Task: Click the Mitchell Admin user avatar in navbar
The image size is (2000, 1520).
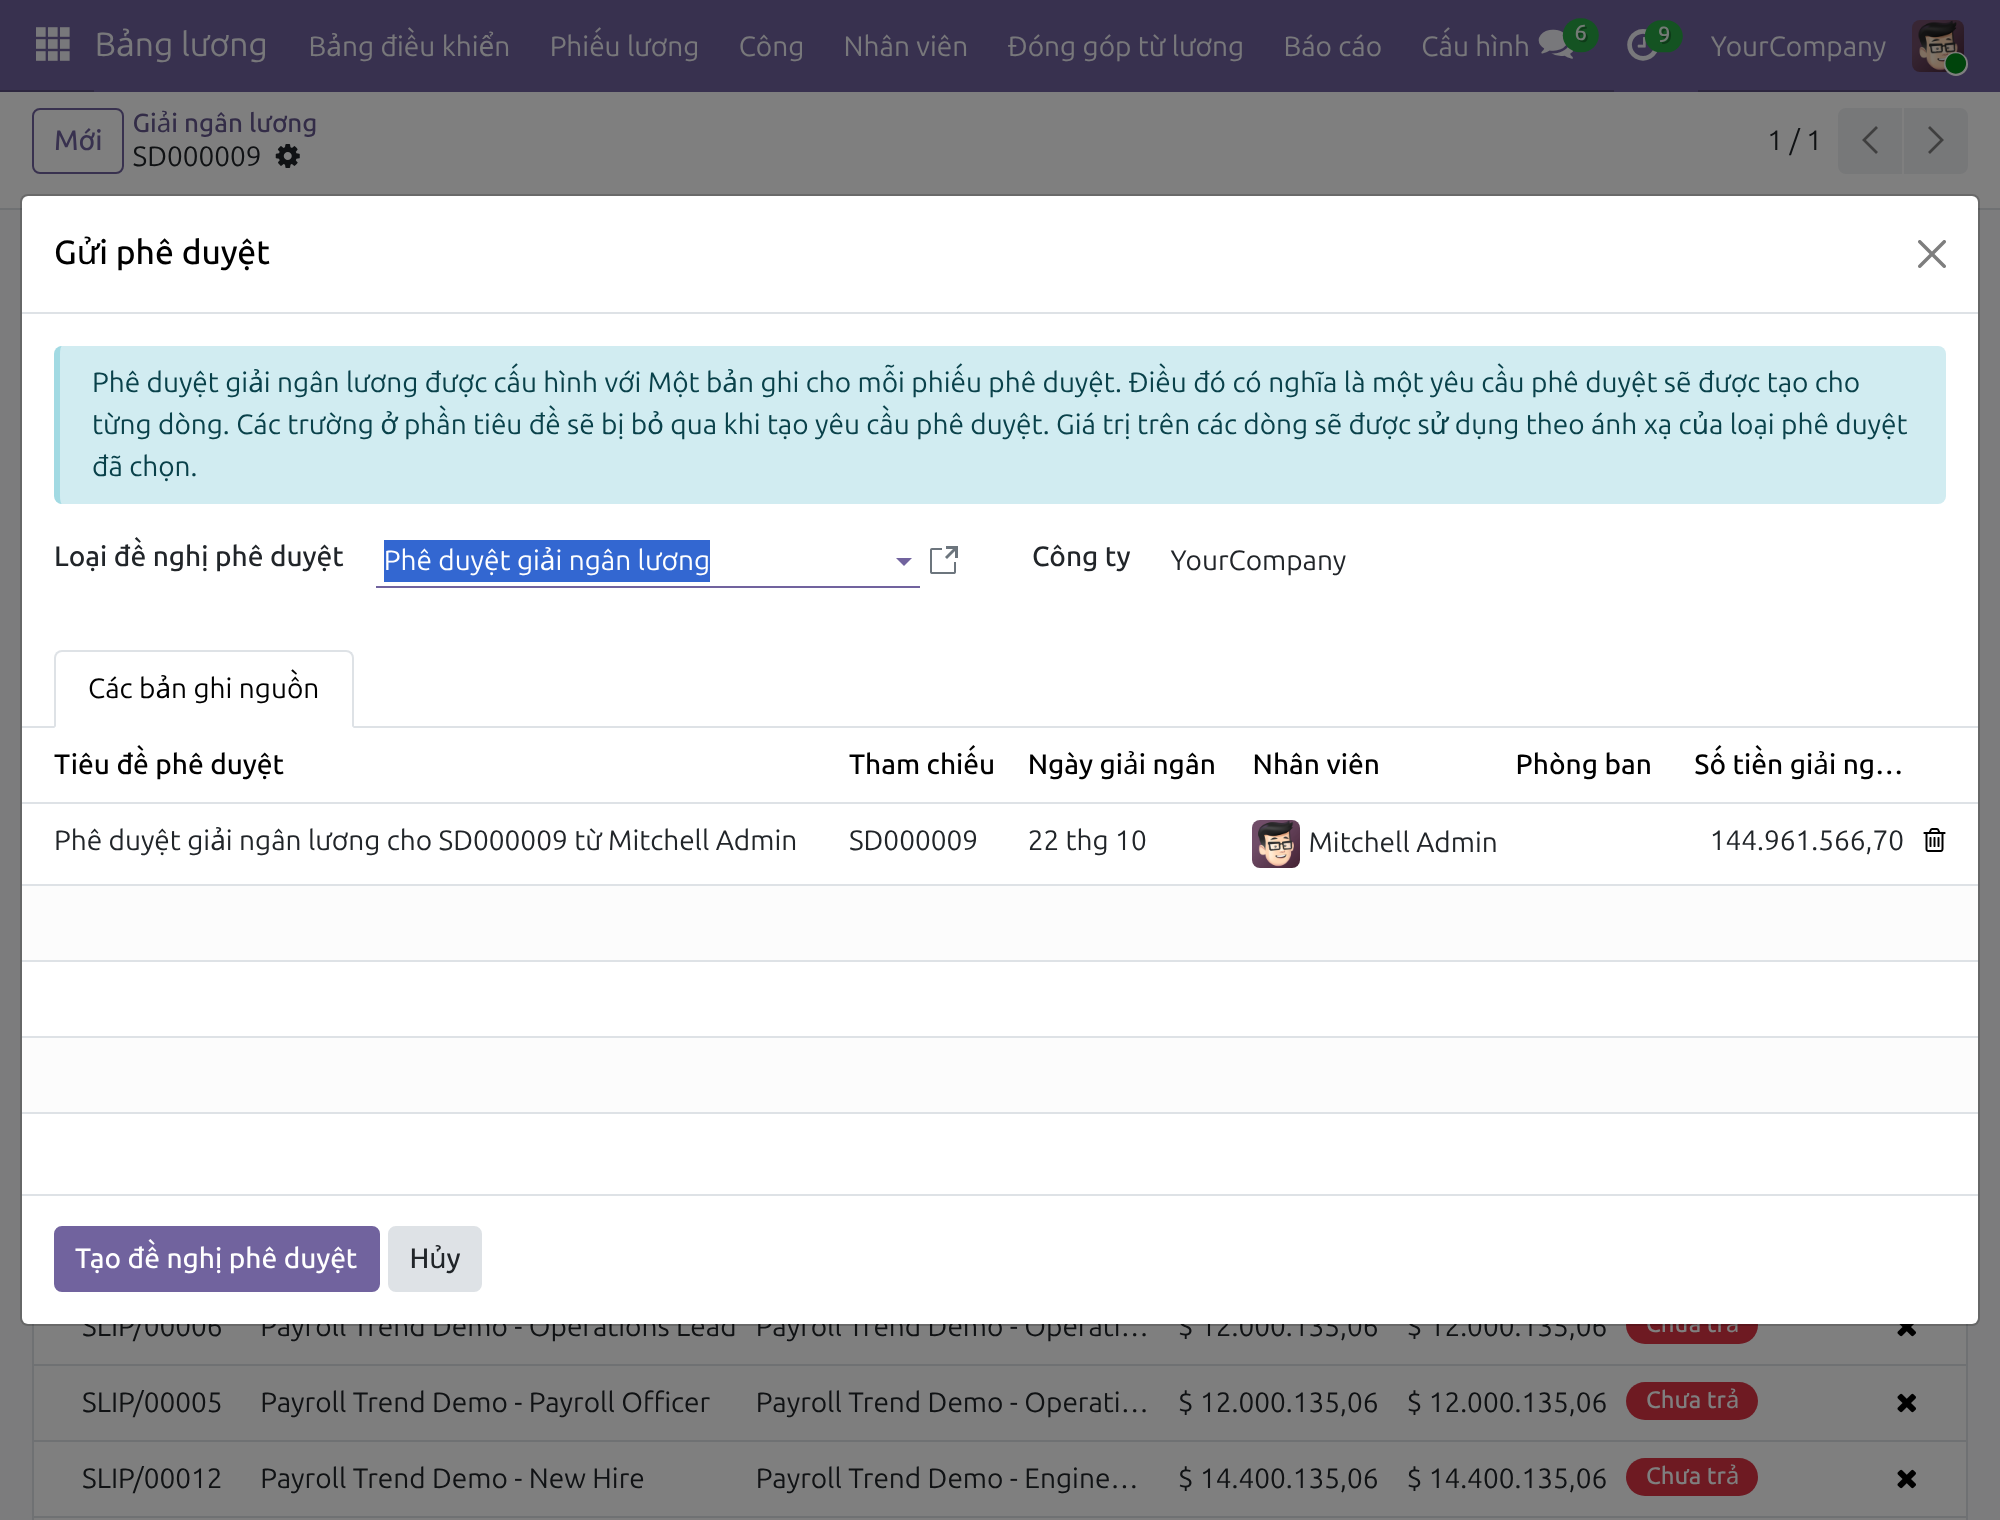Action: pos(1938,46)
